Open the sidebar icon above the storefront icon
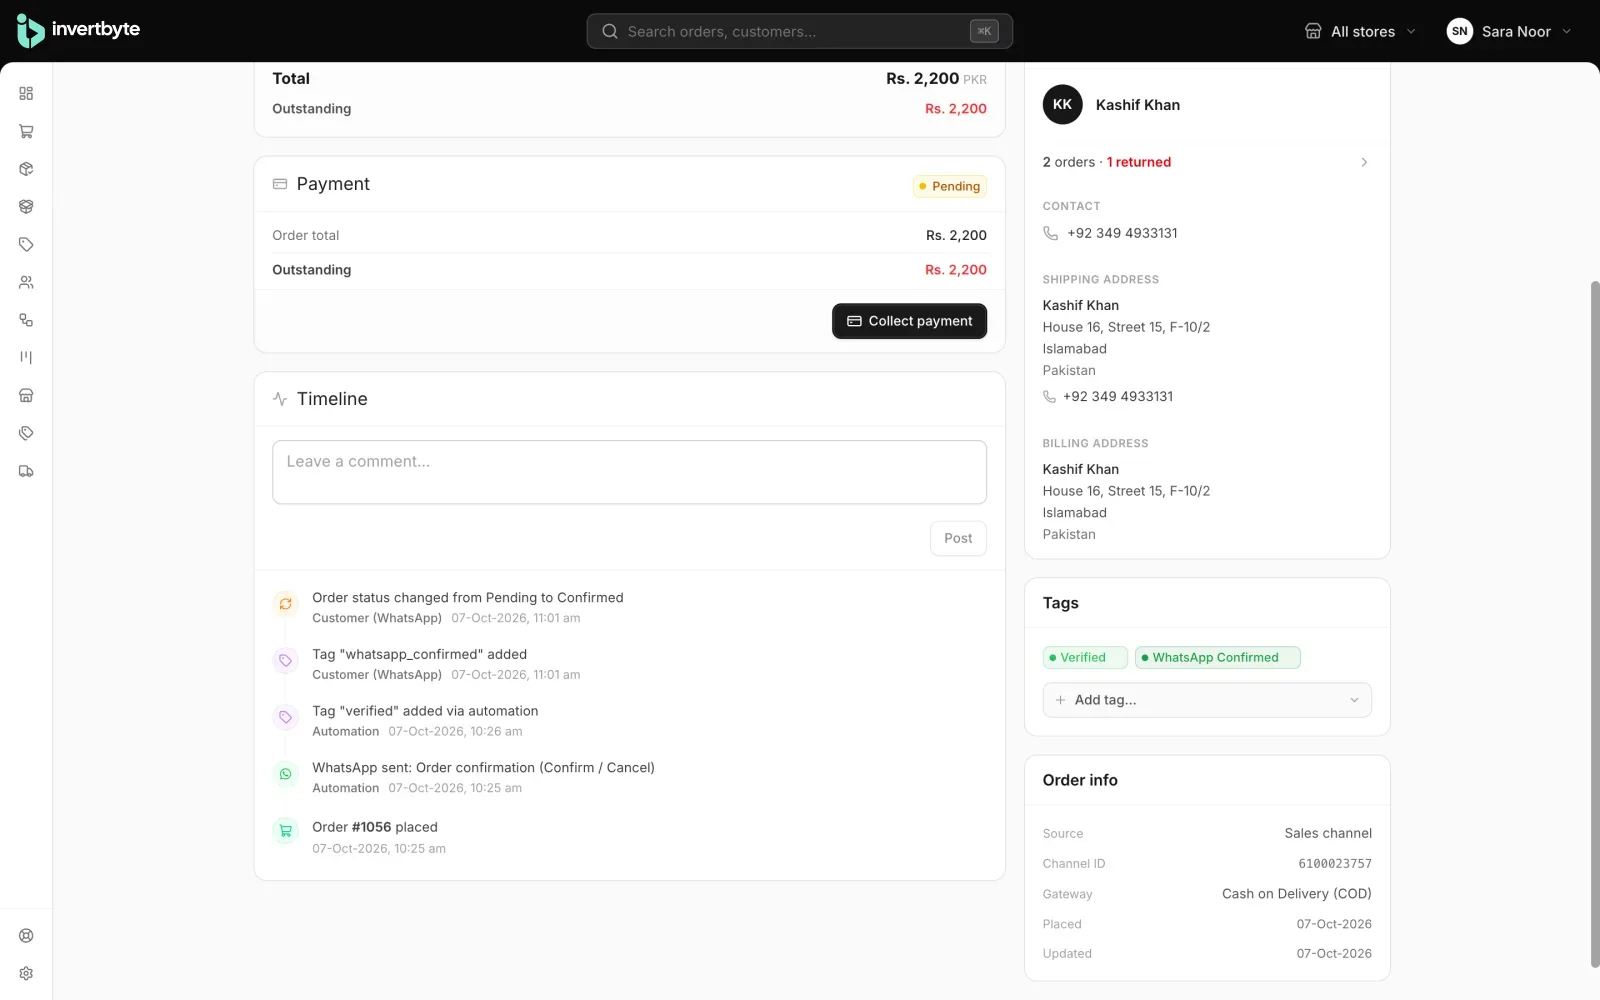The image size is (1600, 1000). 26,357
